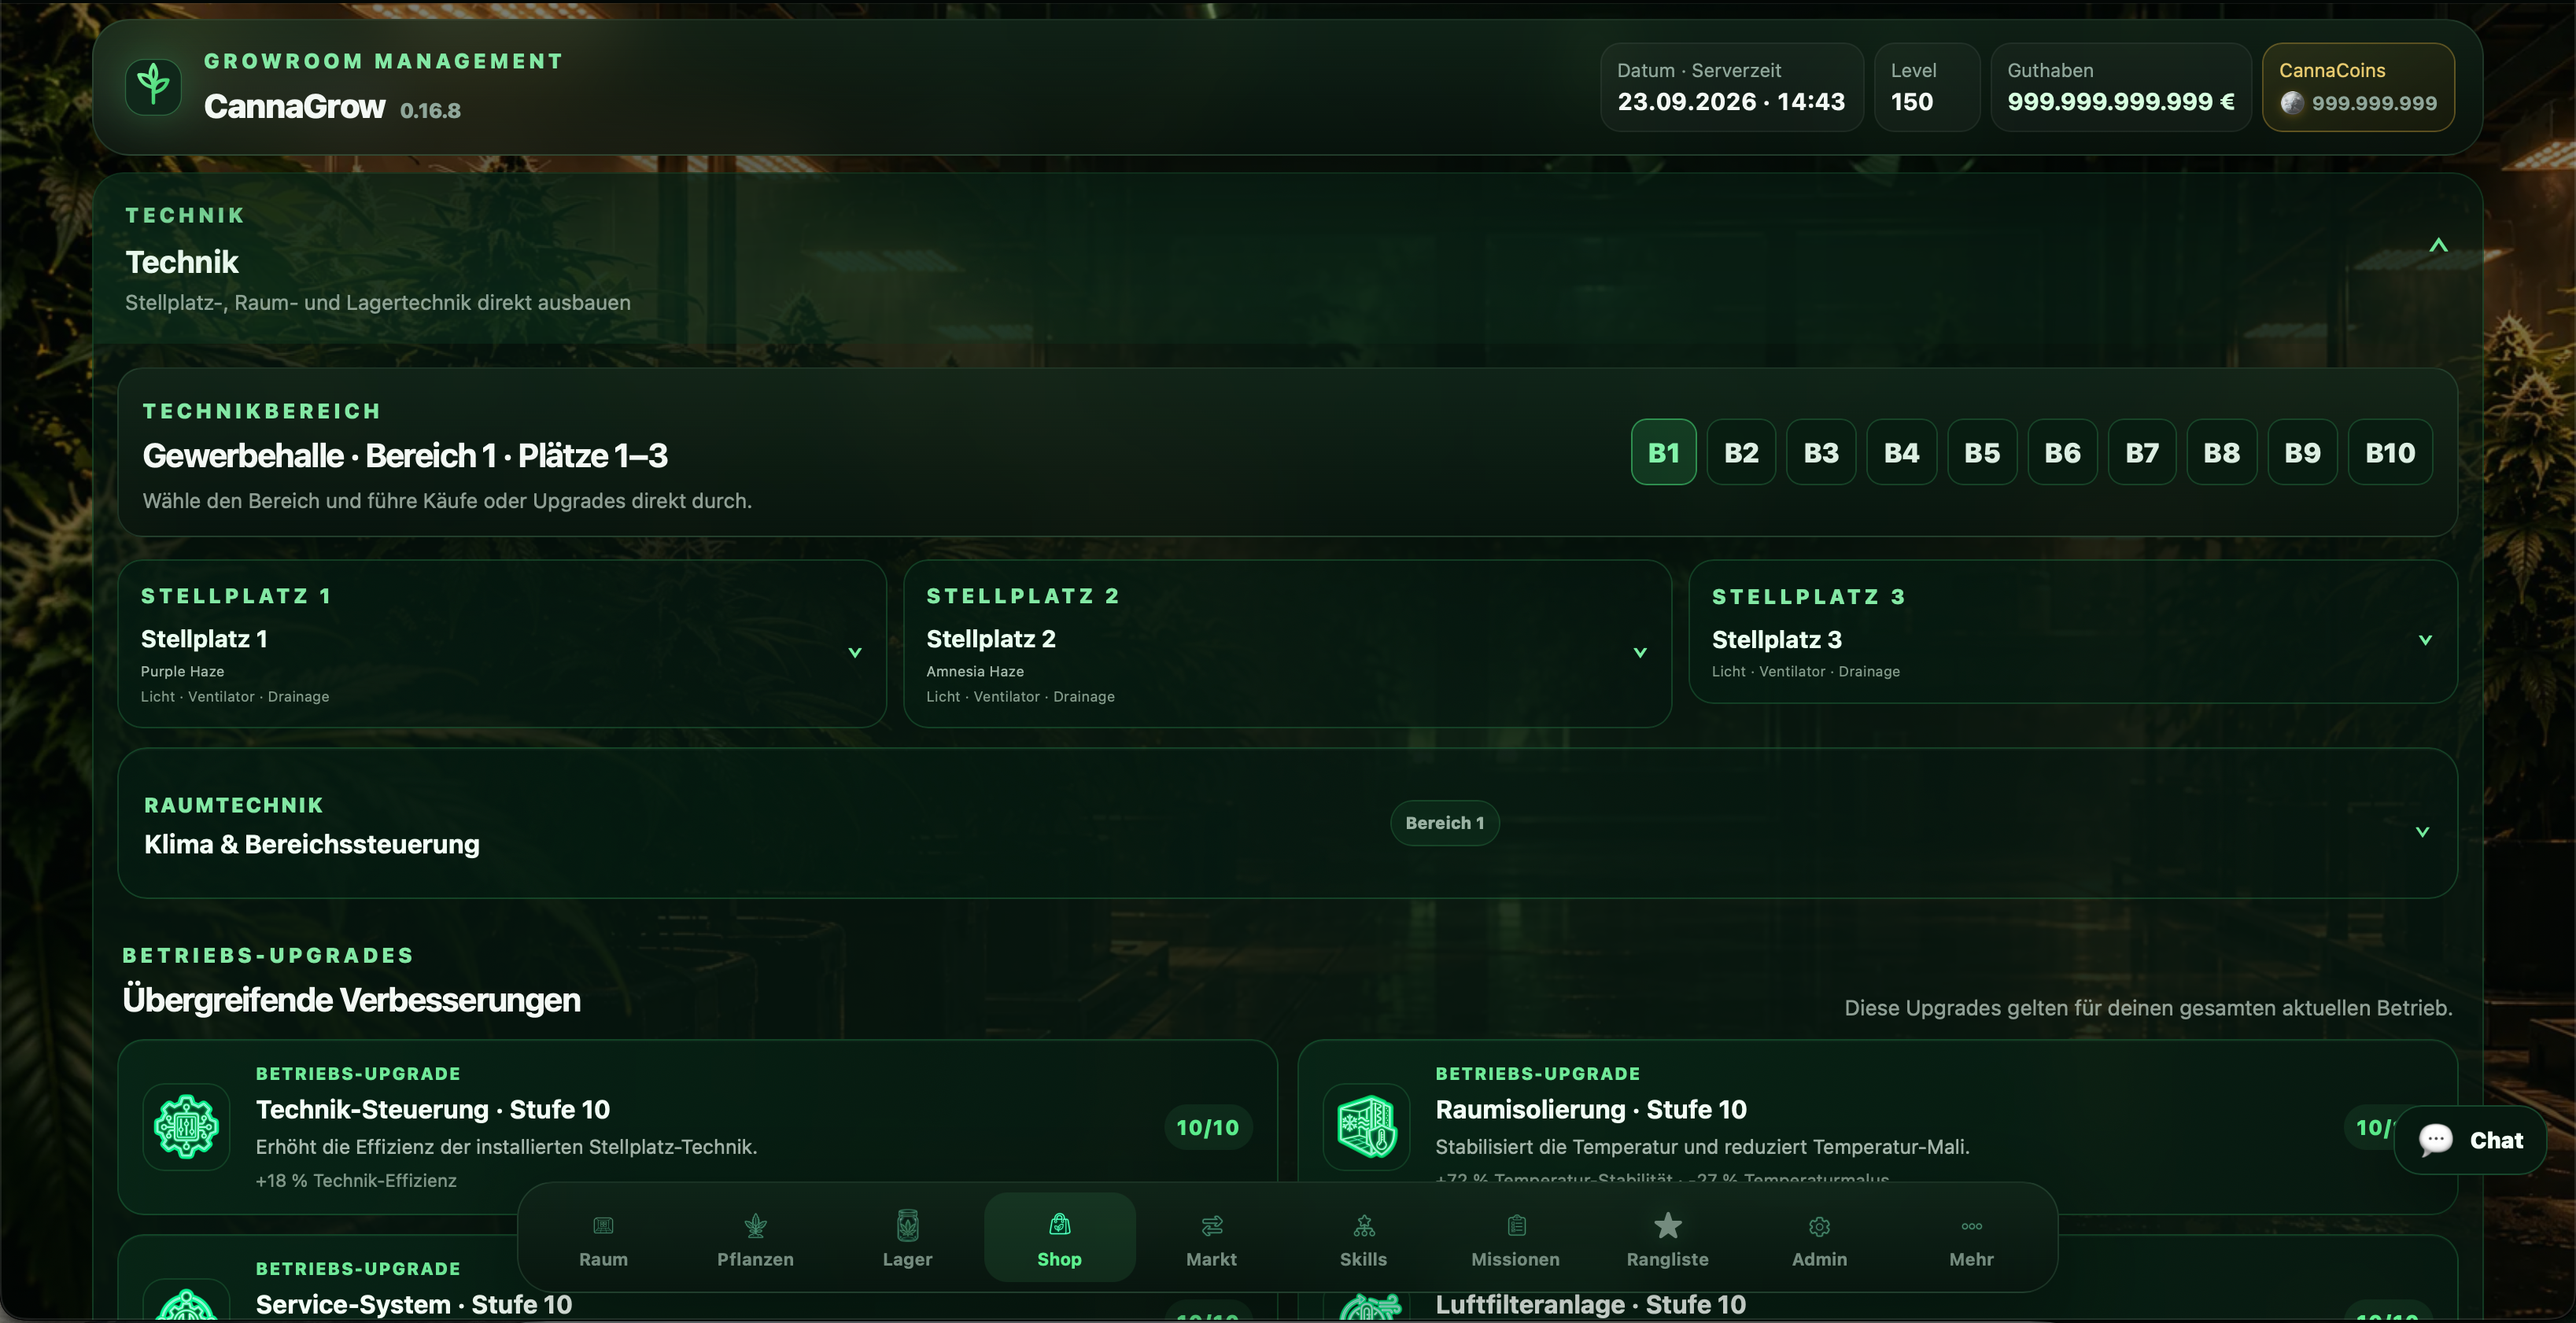Switch to area B7
The width and height of the screenshot is (2576, 1323).
pyautogui.click(x=2142, y=452)
